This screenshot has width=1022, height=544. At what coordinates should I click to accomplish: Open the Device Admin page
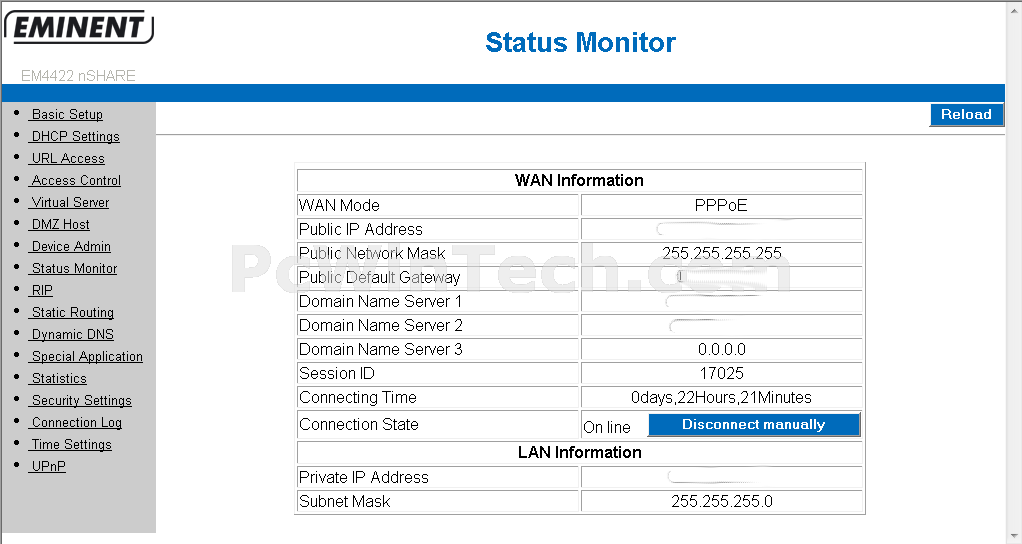pos(70,247)
